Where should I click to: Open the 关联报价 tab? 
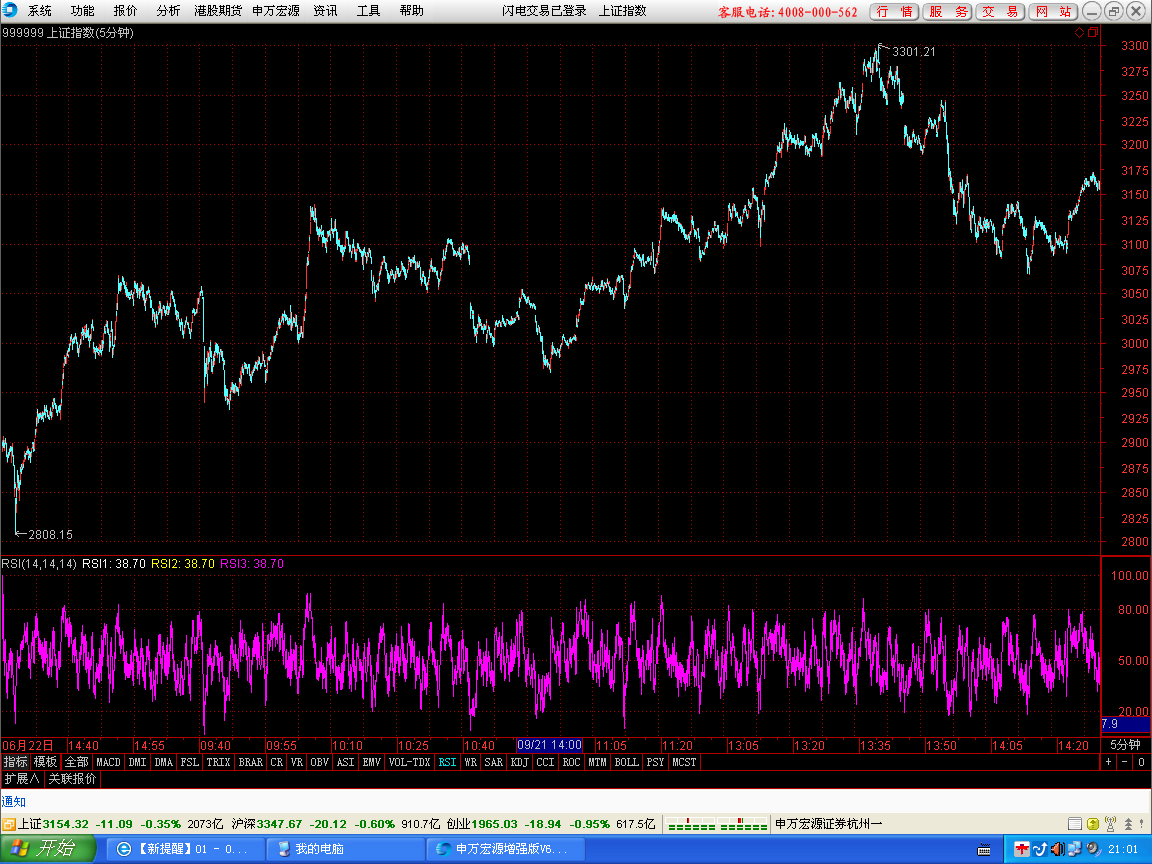point(72,778)
